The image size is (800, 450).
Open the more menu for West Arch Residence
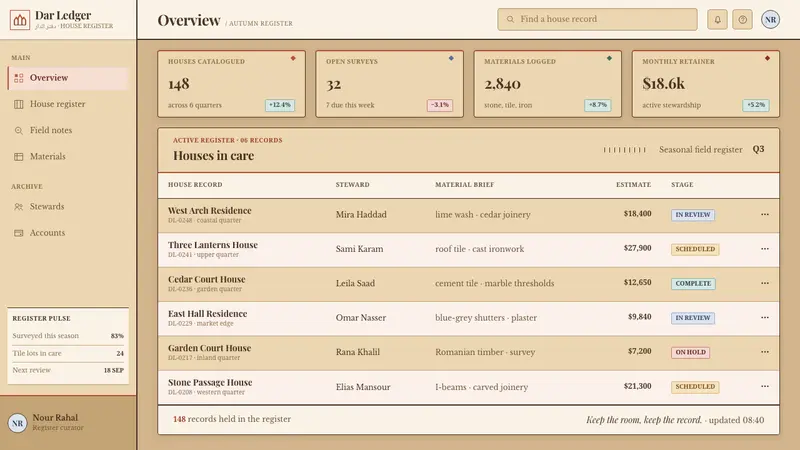765,214
